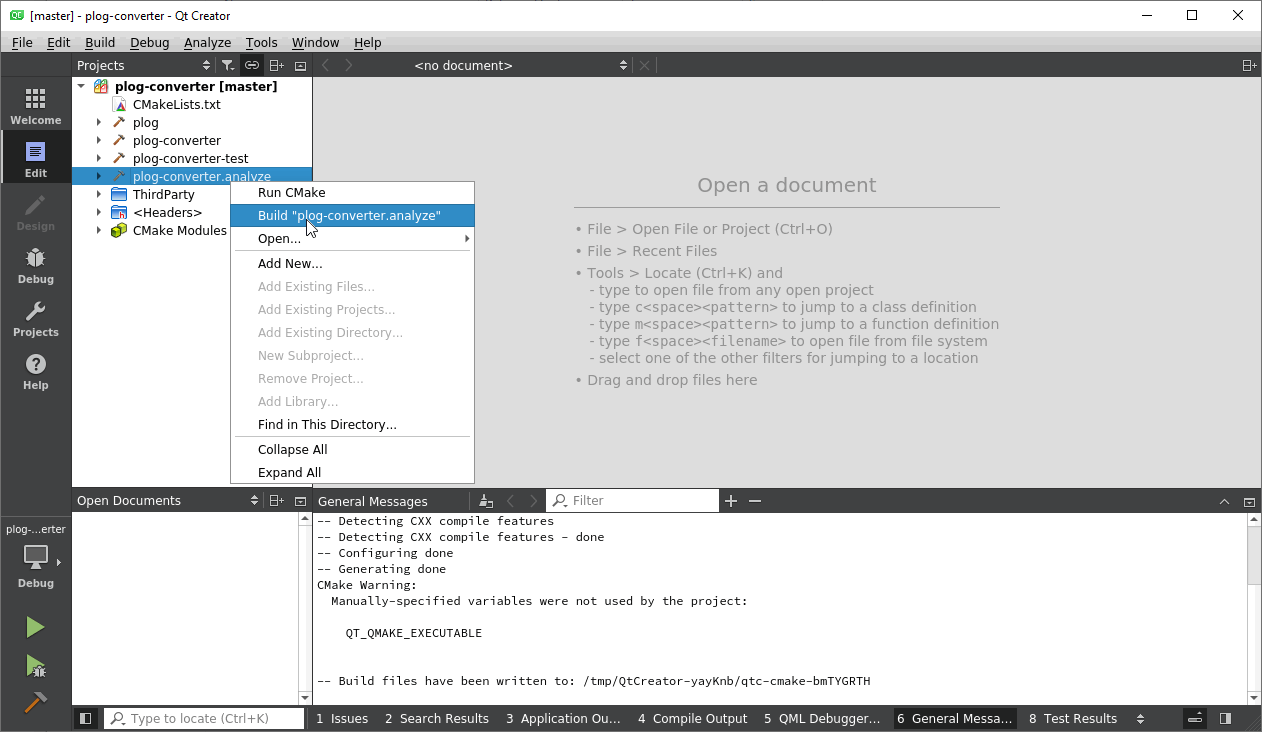This screenshot has width=1262, height=732.
Task: Focus the output Filter field
Action: pyautogui.click(x=632, y=500)
